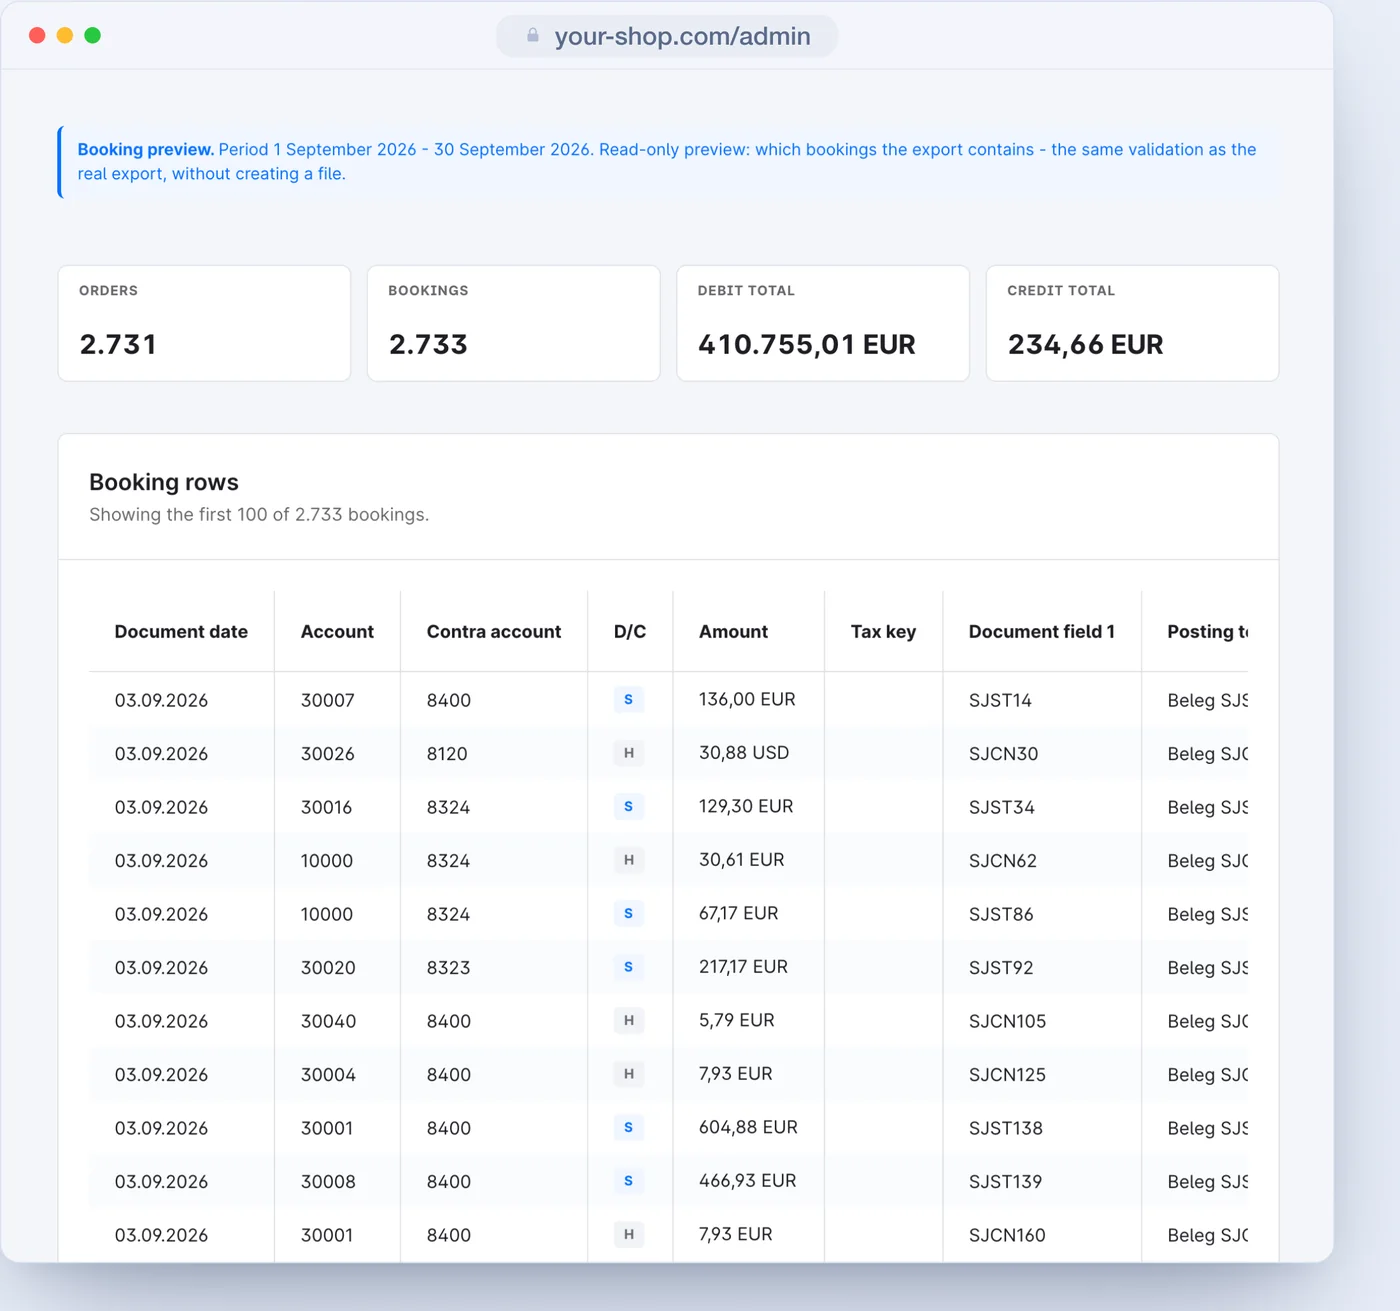The width and height of the screenshot is (1400, 1311).
Task: Click amount 136,00 EUR
Action: pyautogui.click(x=747, y=700)
